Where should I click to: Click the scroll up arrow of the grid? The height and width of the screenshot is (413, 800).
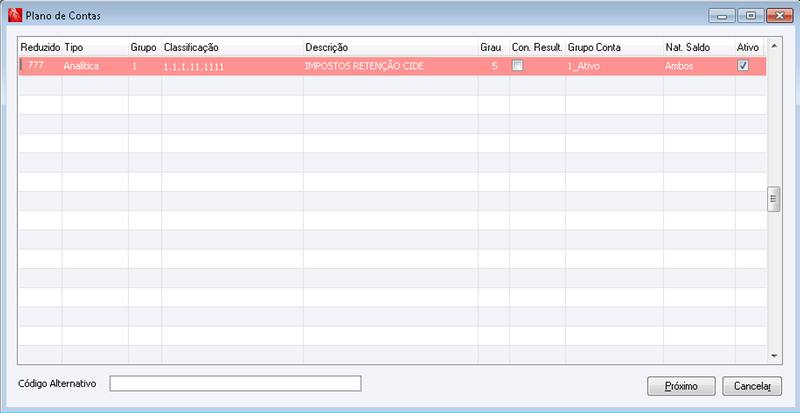click(773, 46)
